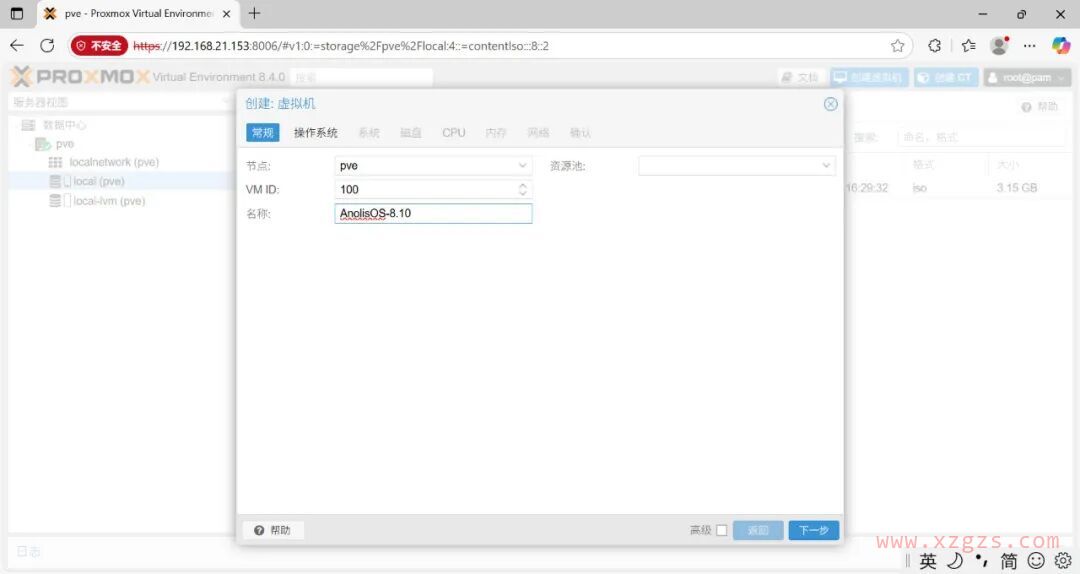Select the 常规 (General) tab
Viewport: 1080px width, 574px height.
click(262, 133)
